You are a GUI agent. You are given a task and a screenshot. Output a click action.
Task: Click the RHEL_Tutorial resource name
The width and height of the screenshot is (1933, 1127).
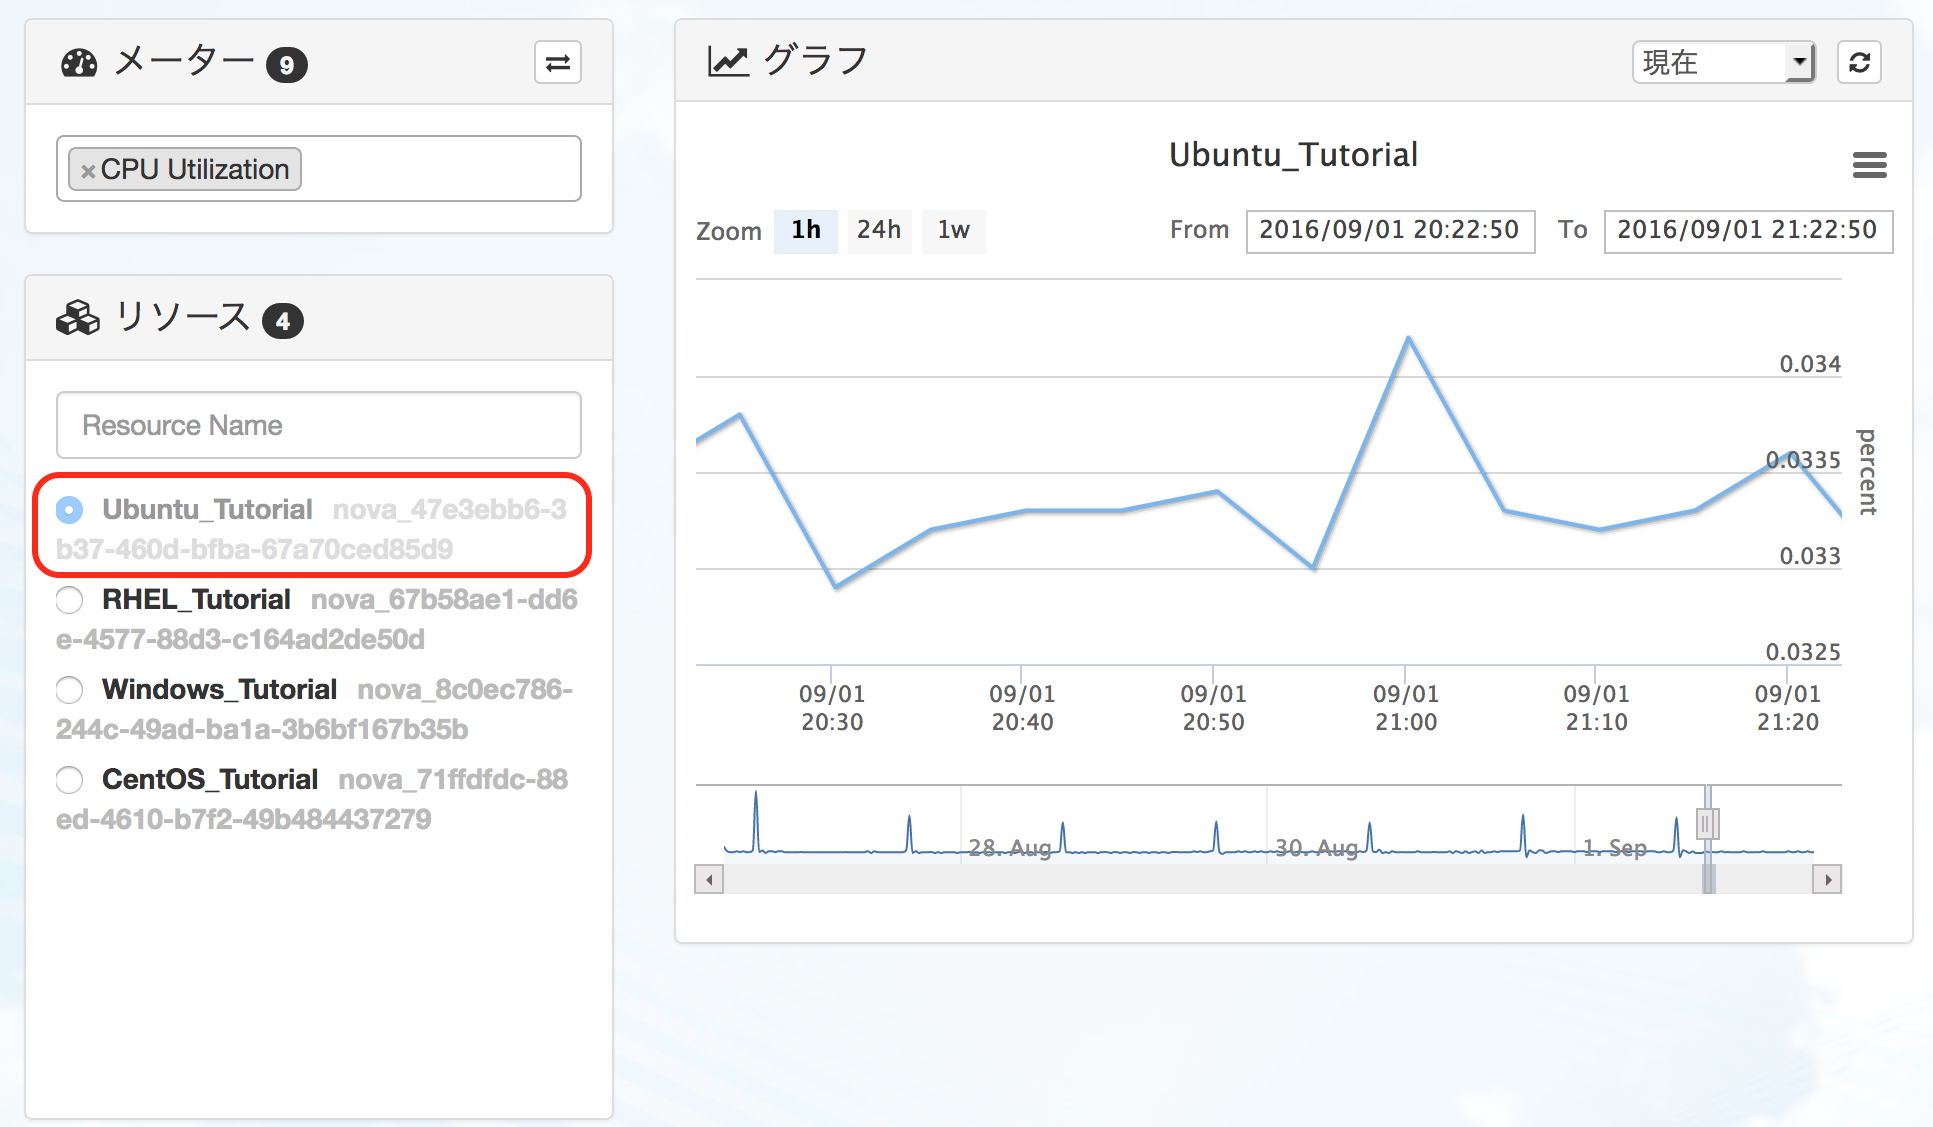(x=196, y=600)
